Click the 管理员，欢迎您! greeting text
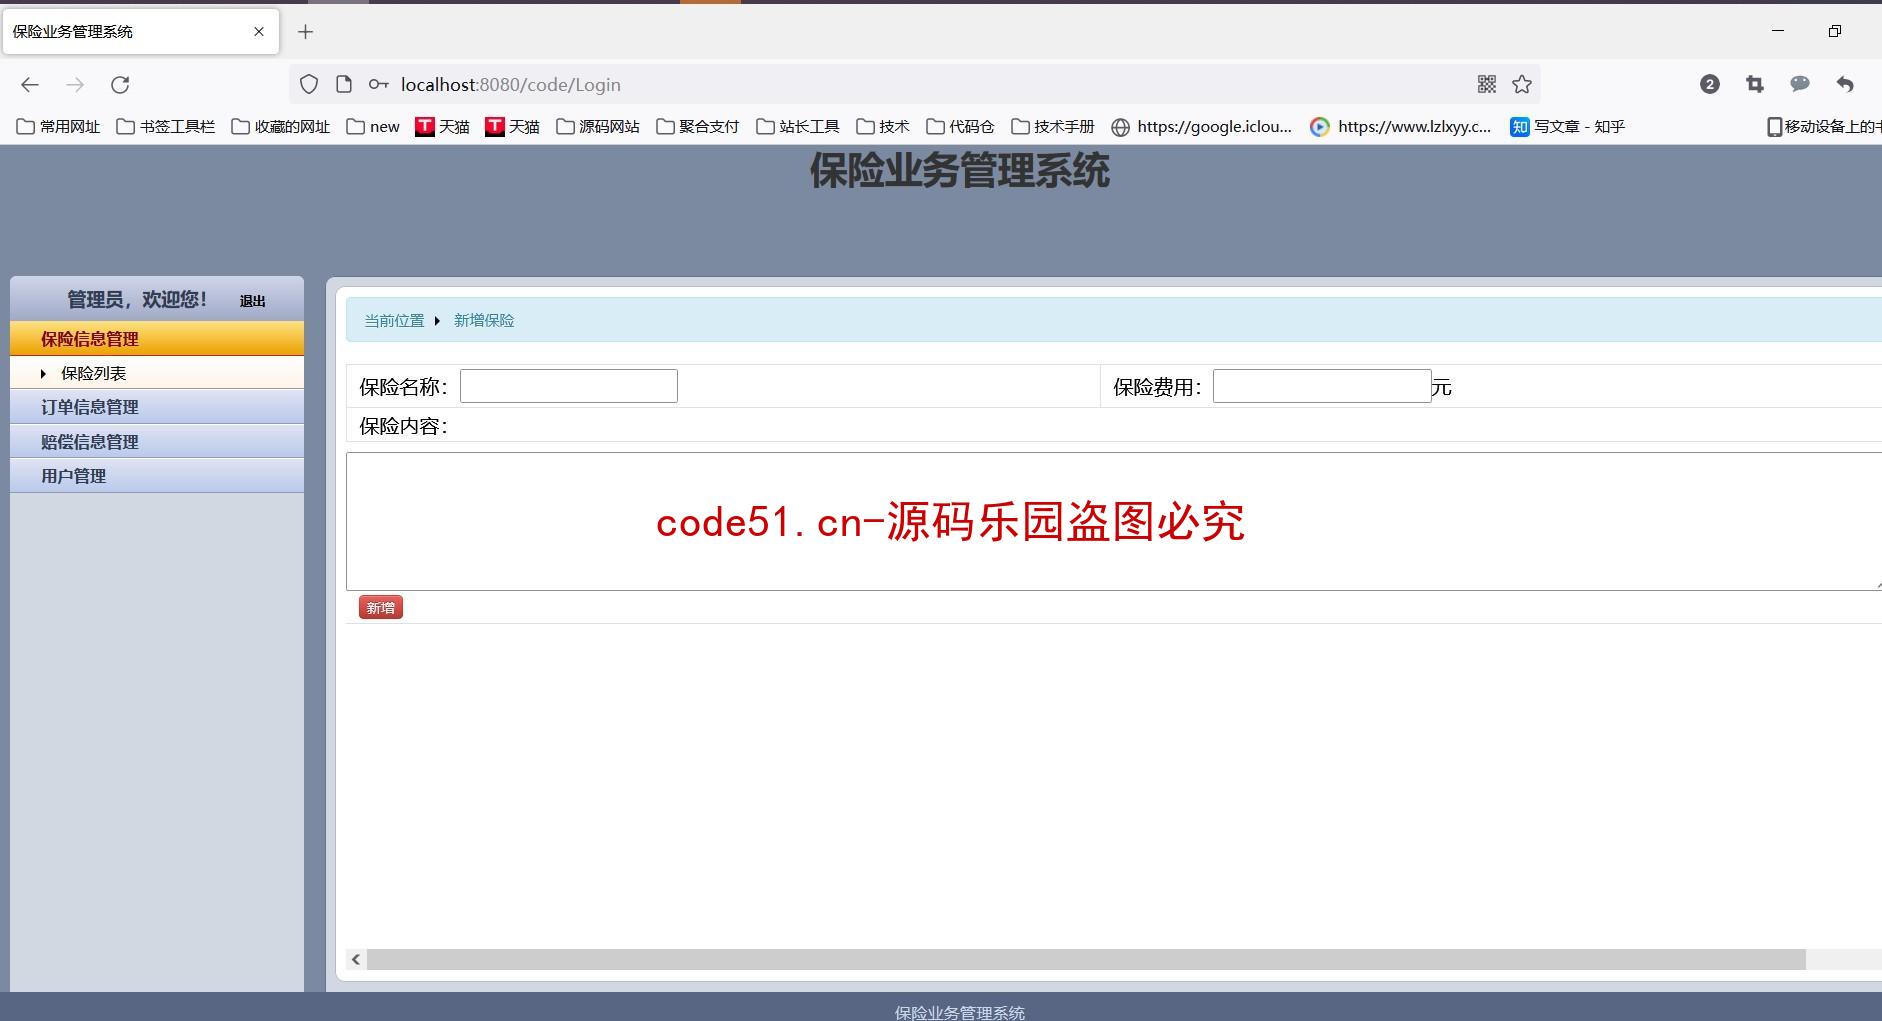 (x=137, y=299)
